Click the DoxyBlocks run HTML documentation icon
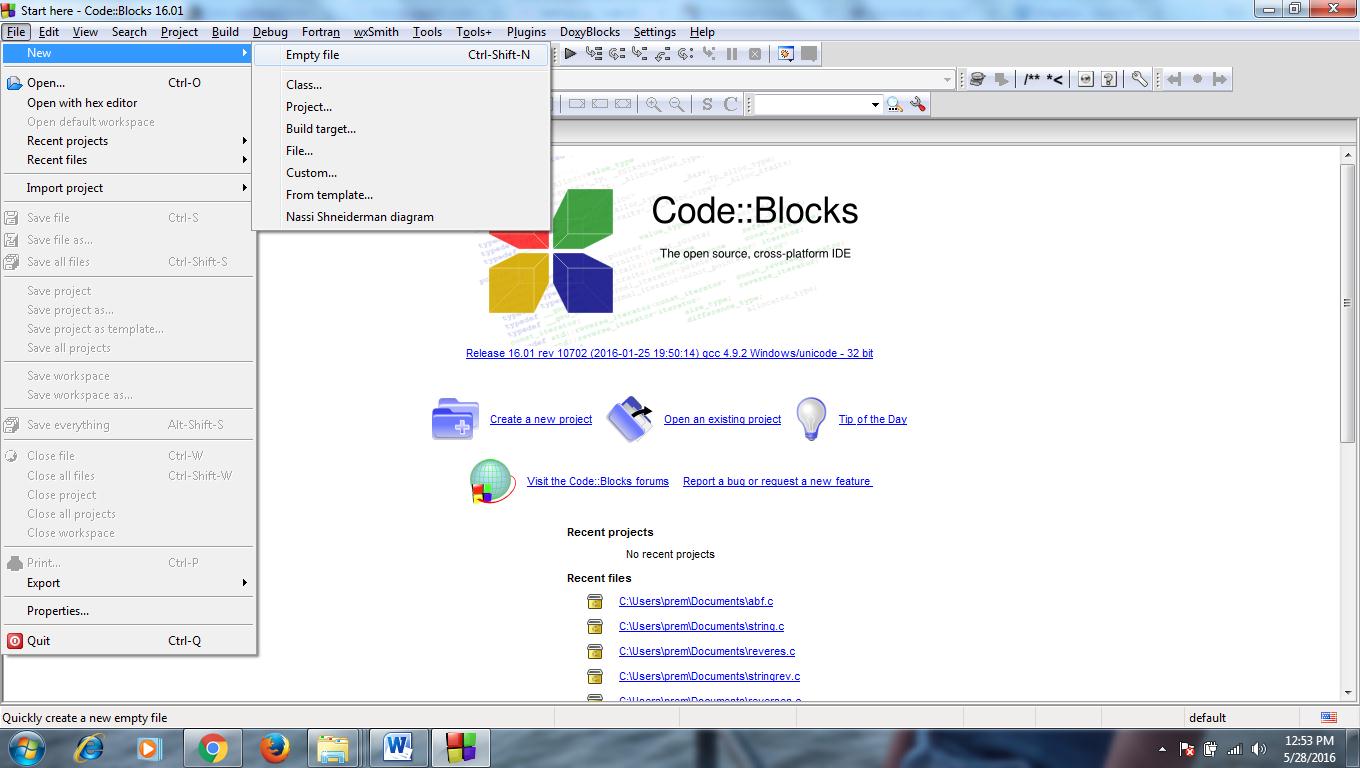The height and width of the screenshot is (768, 1360). [x=1085, y=79]
